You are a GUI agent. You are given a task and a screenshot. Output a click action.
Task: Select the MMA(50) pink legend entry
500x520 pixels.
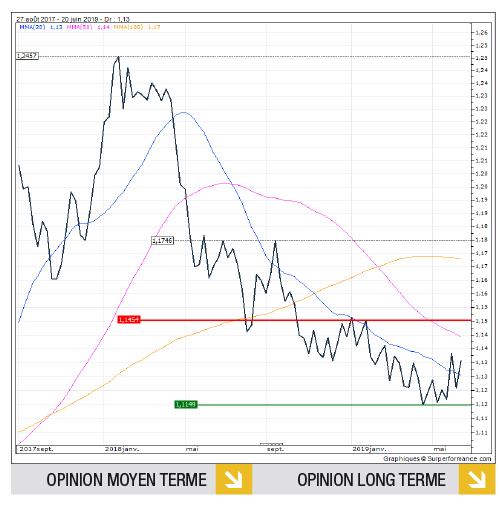[88, 27]
